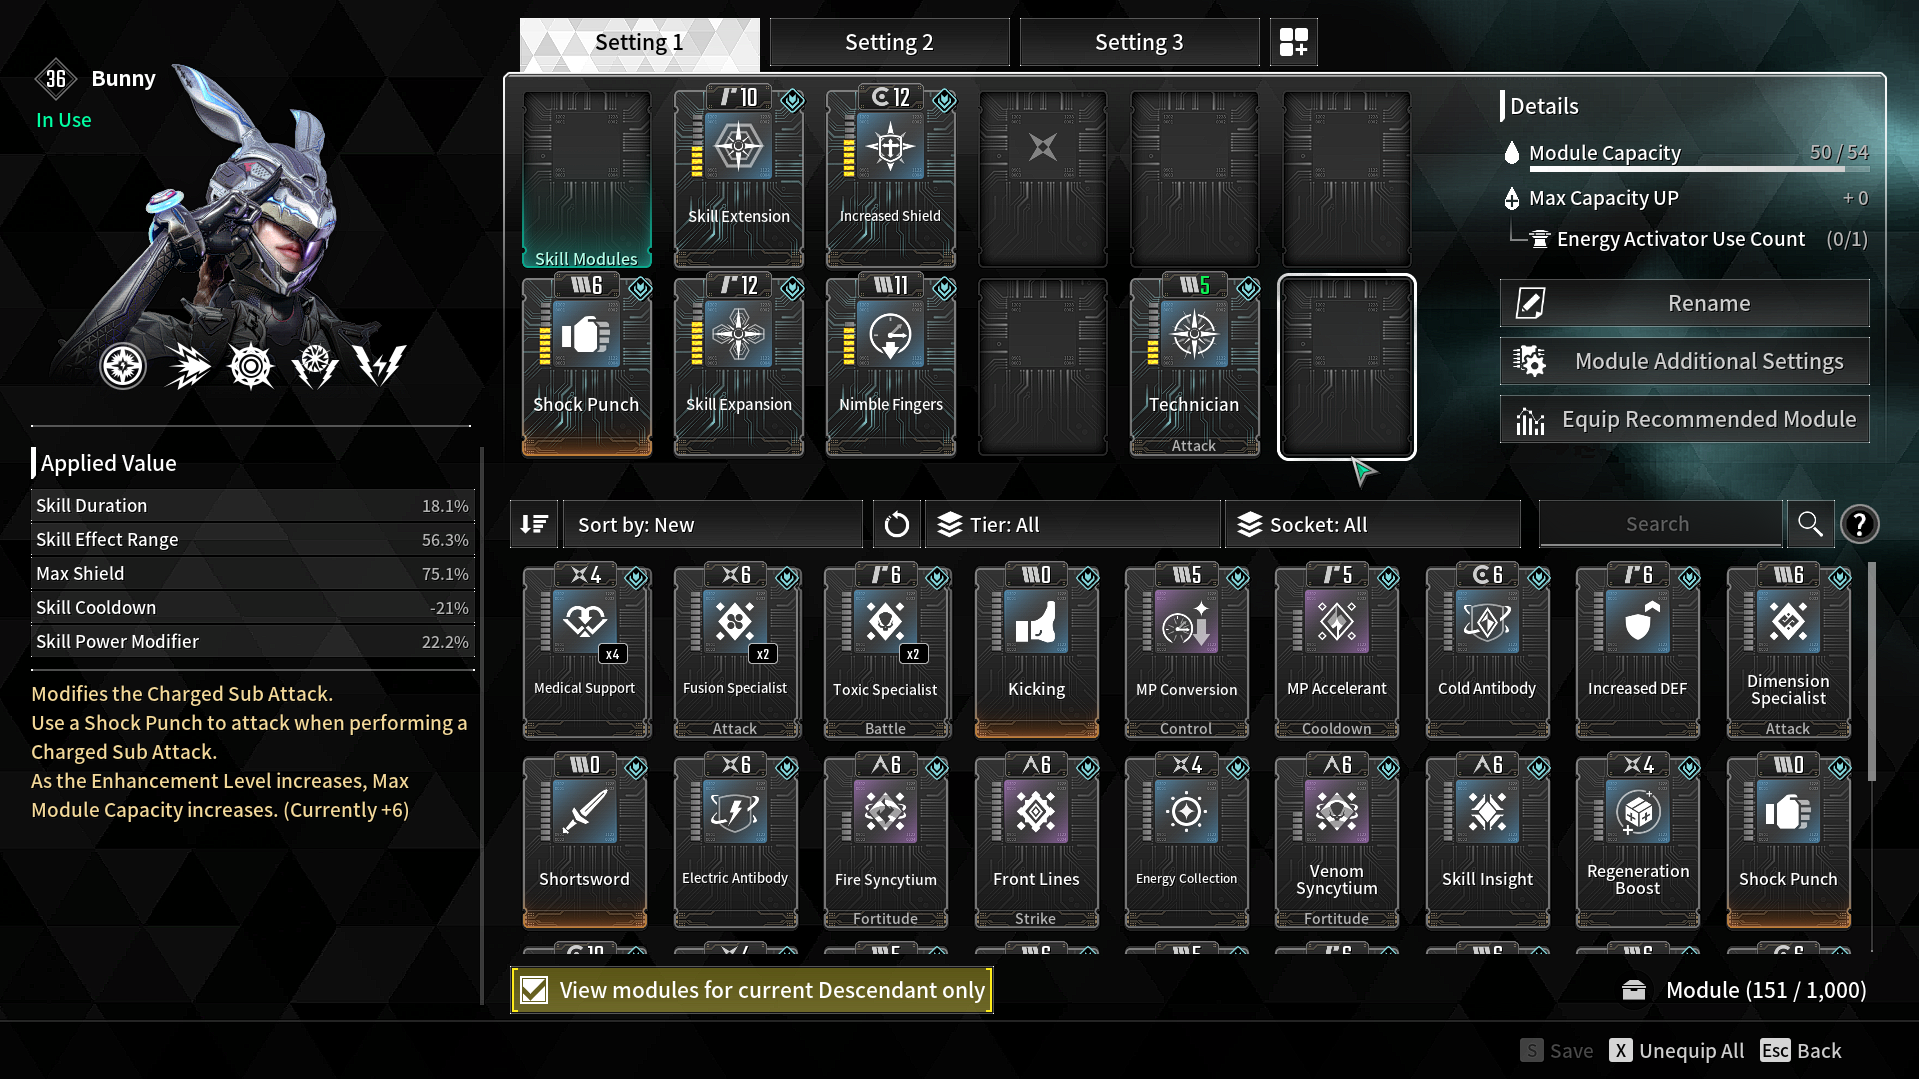Select the Regeneration Boost module card

coord(1637,841)
